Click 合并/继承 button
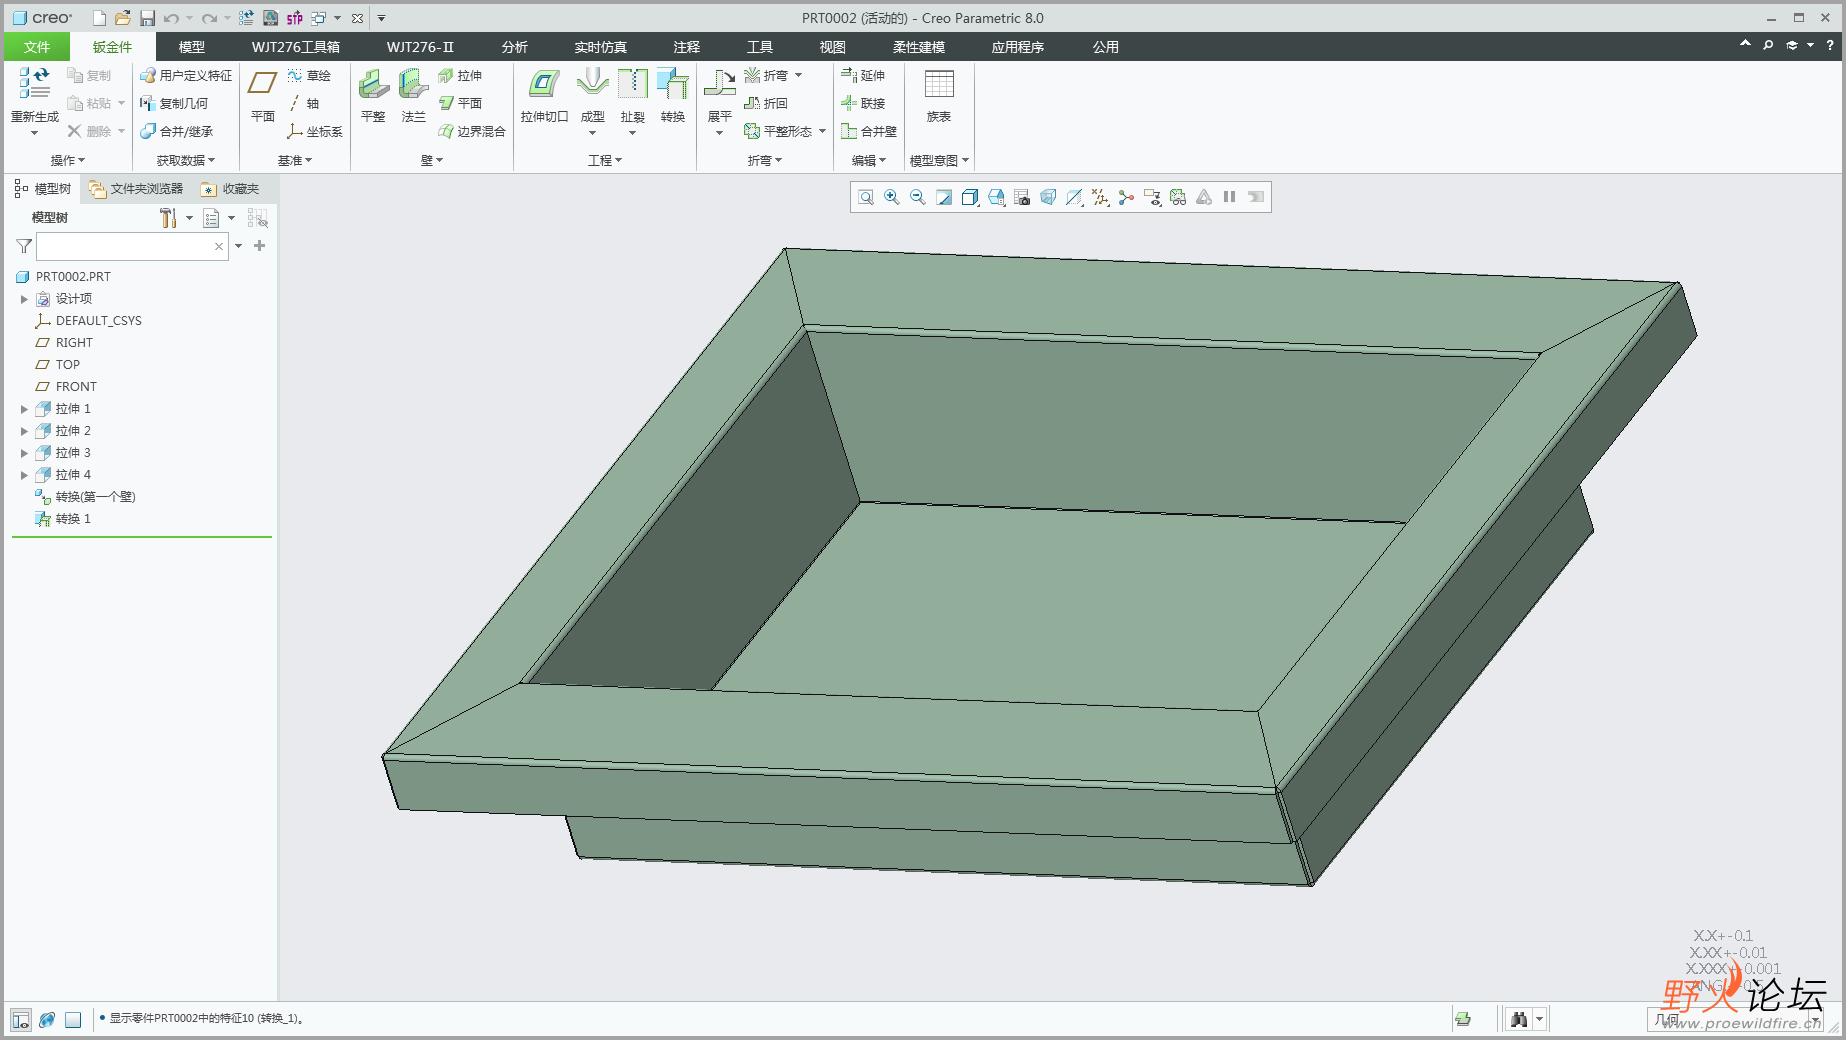This screenshot has width=1846, height=1040. tap(176, 131)
